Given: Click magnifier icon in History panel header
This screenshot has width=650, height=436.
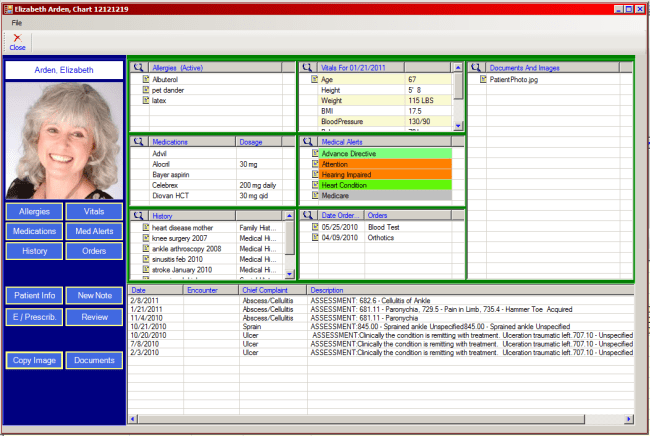Looking at the screenshot, I should [x=140, y=215].
